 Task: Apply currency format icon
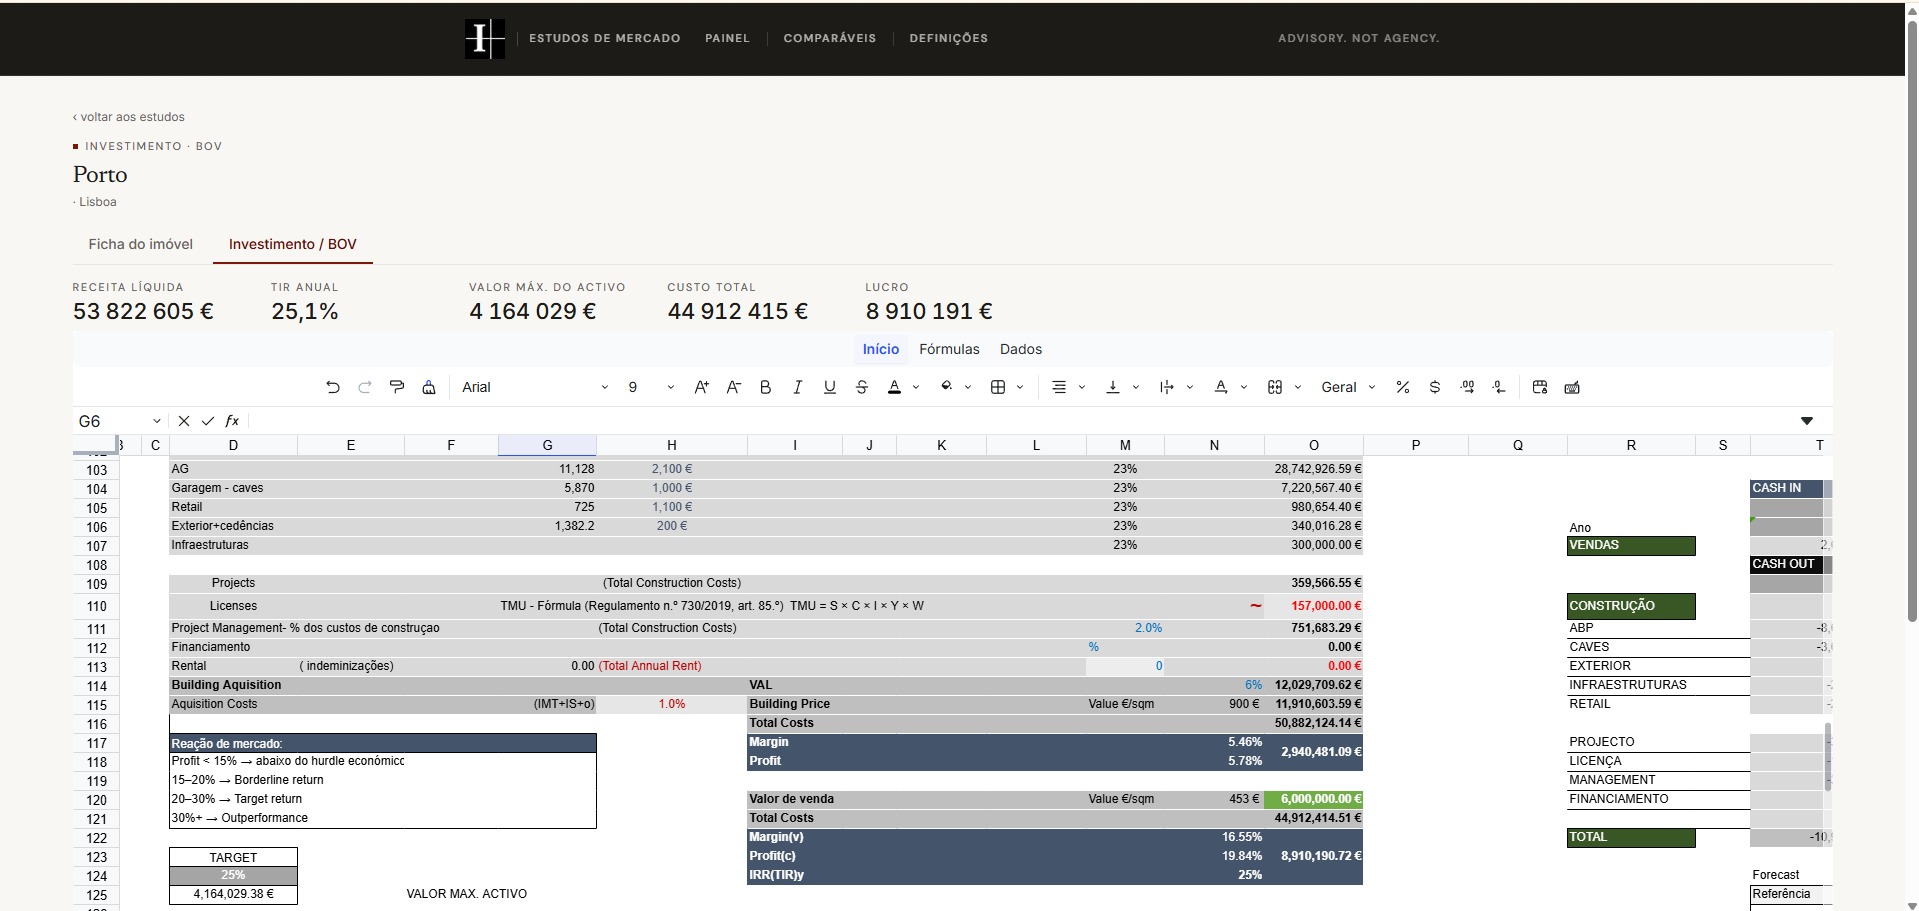(1435, 387)
